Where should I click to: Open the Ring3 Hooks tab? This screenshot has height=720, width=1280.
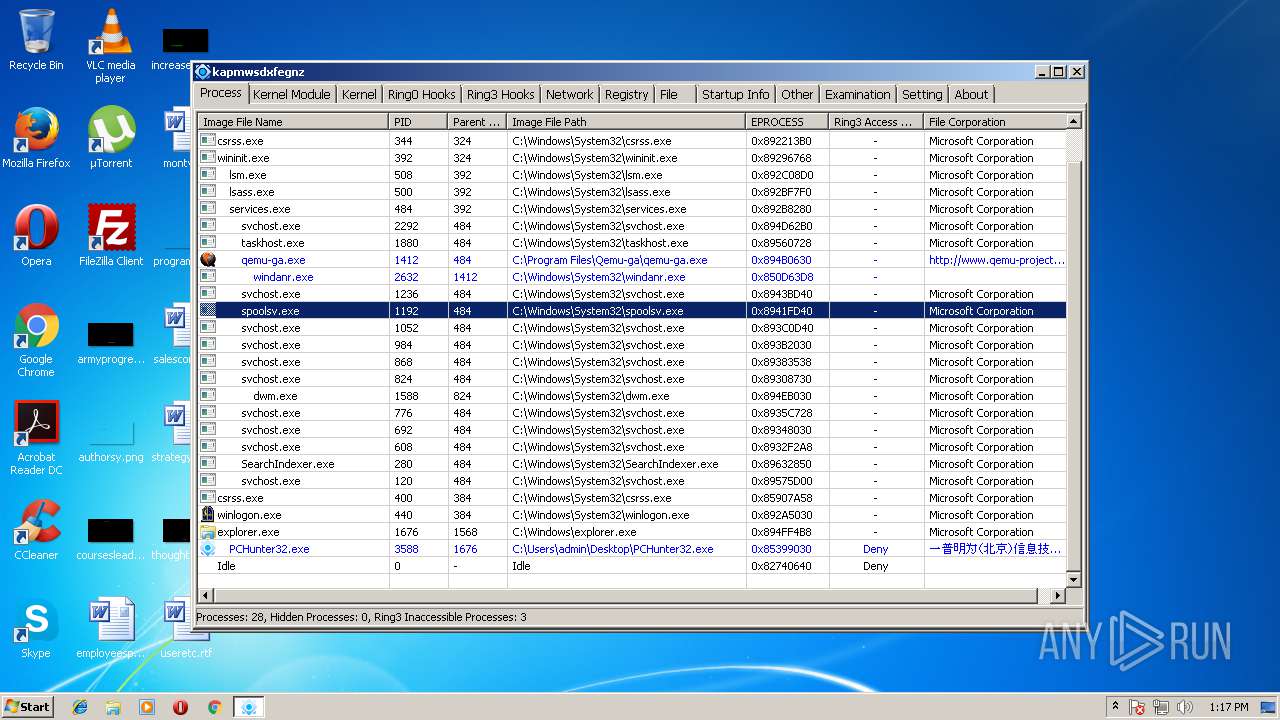(500, 94)
